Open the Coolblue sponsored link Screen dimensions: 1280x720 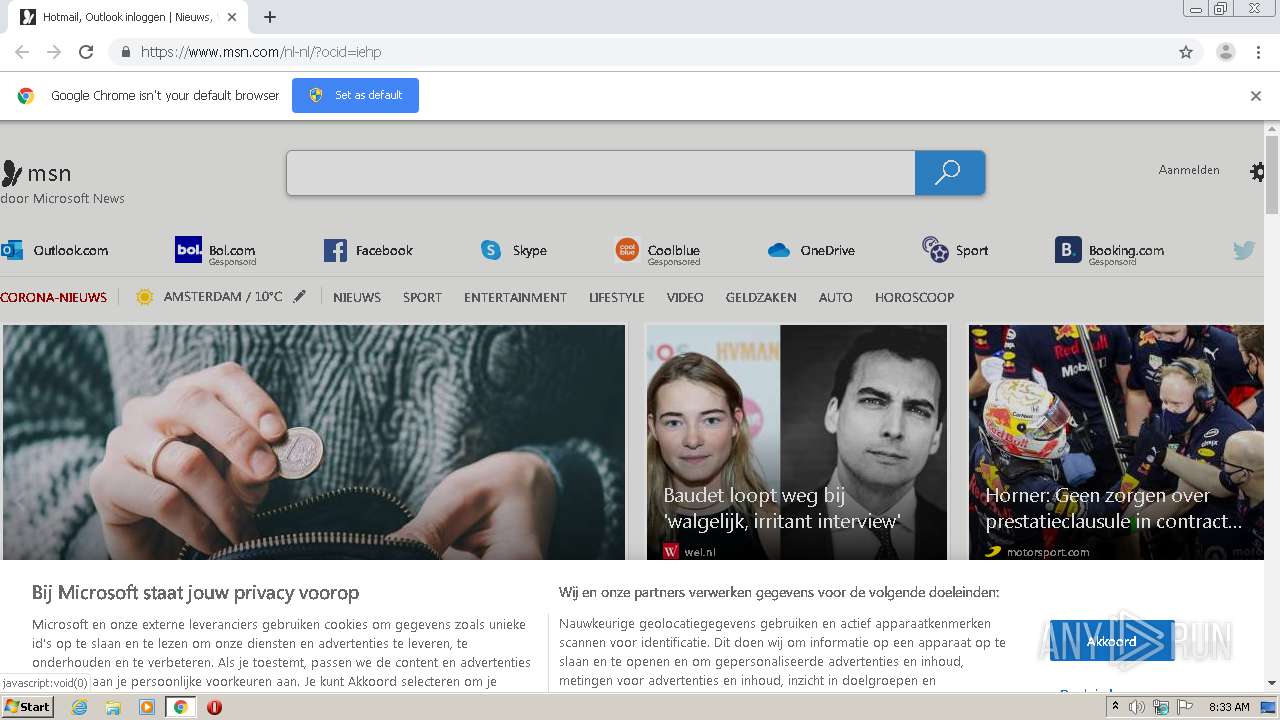[x=657, y=251]
